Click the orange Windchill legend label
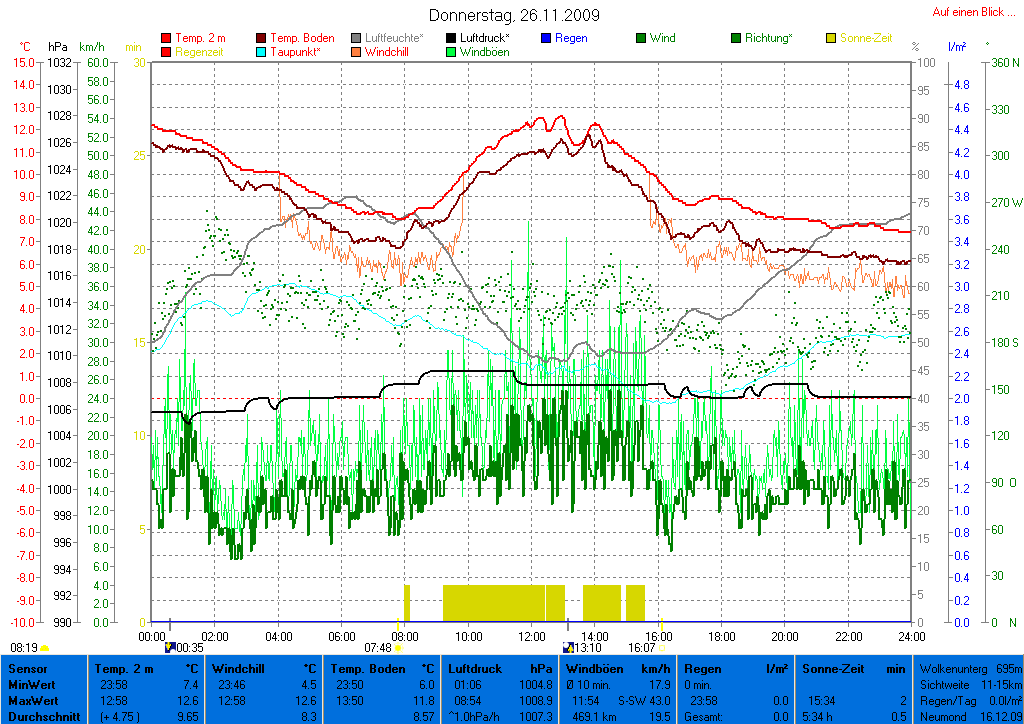Image resolution: width=1024 pixels, height=724 pixels. click(385, 52)
